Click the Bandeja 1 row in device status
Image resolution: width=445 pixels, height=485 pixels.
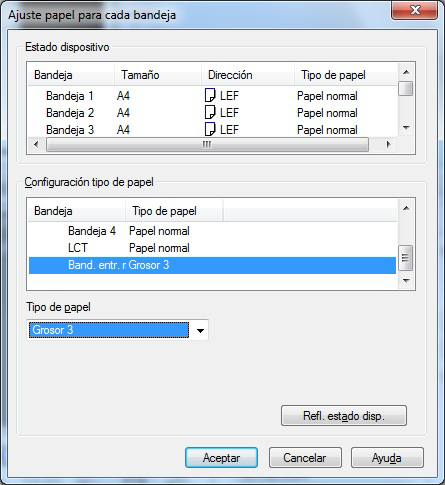[212, 96]
